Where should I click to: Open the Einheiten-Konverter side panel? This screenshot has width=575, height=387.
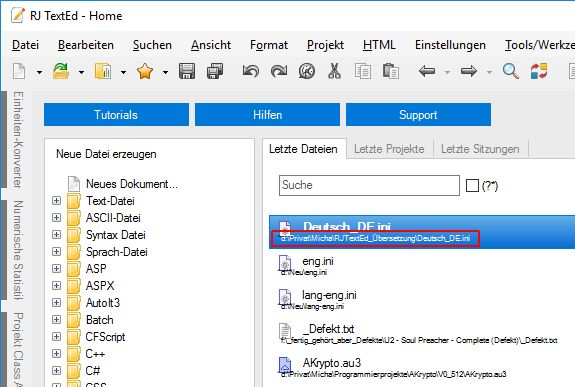coord(18,139)
